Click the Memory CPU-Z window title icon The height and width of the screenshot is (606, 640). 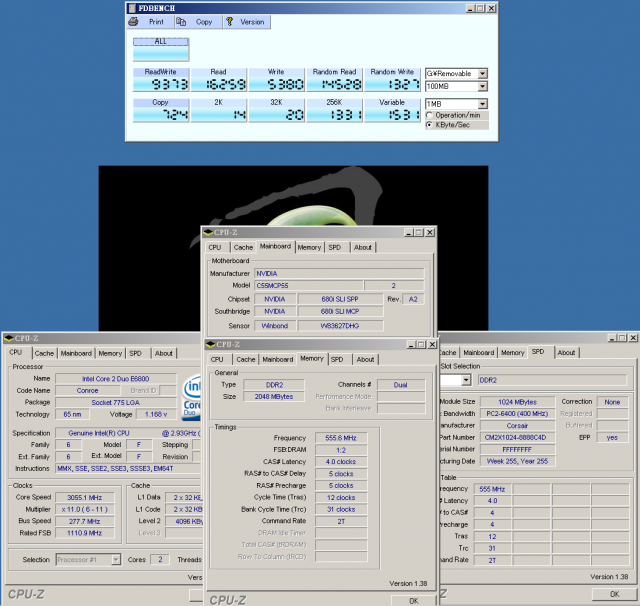pos(211,344)
